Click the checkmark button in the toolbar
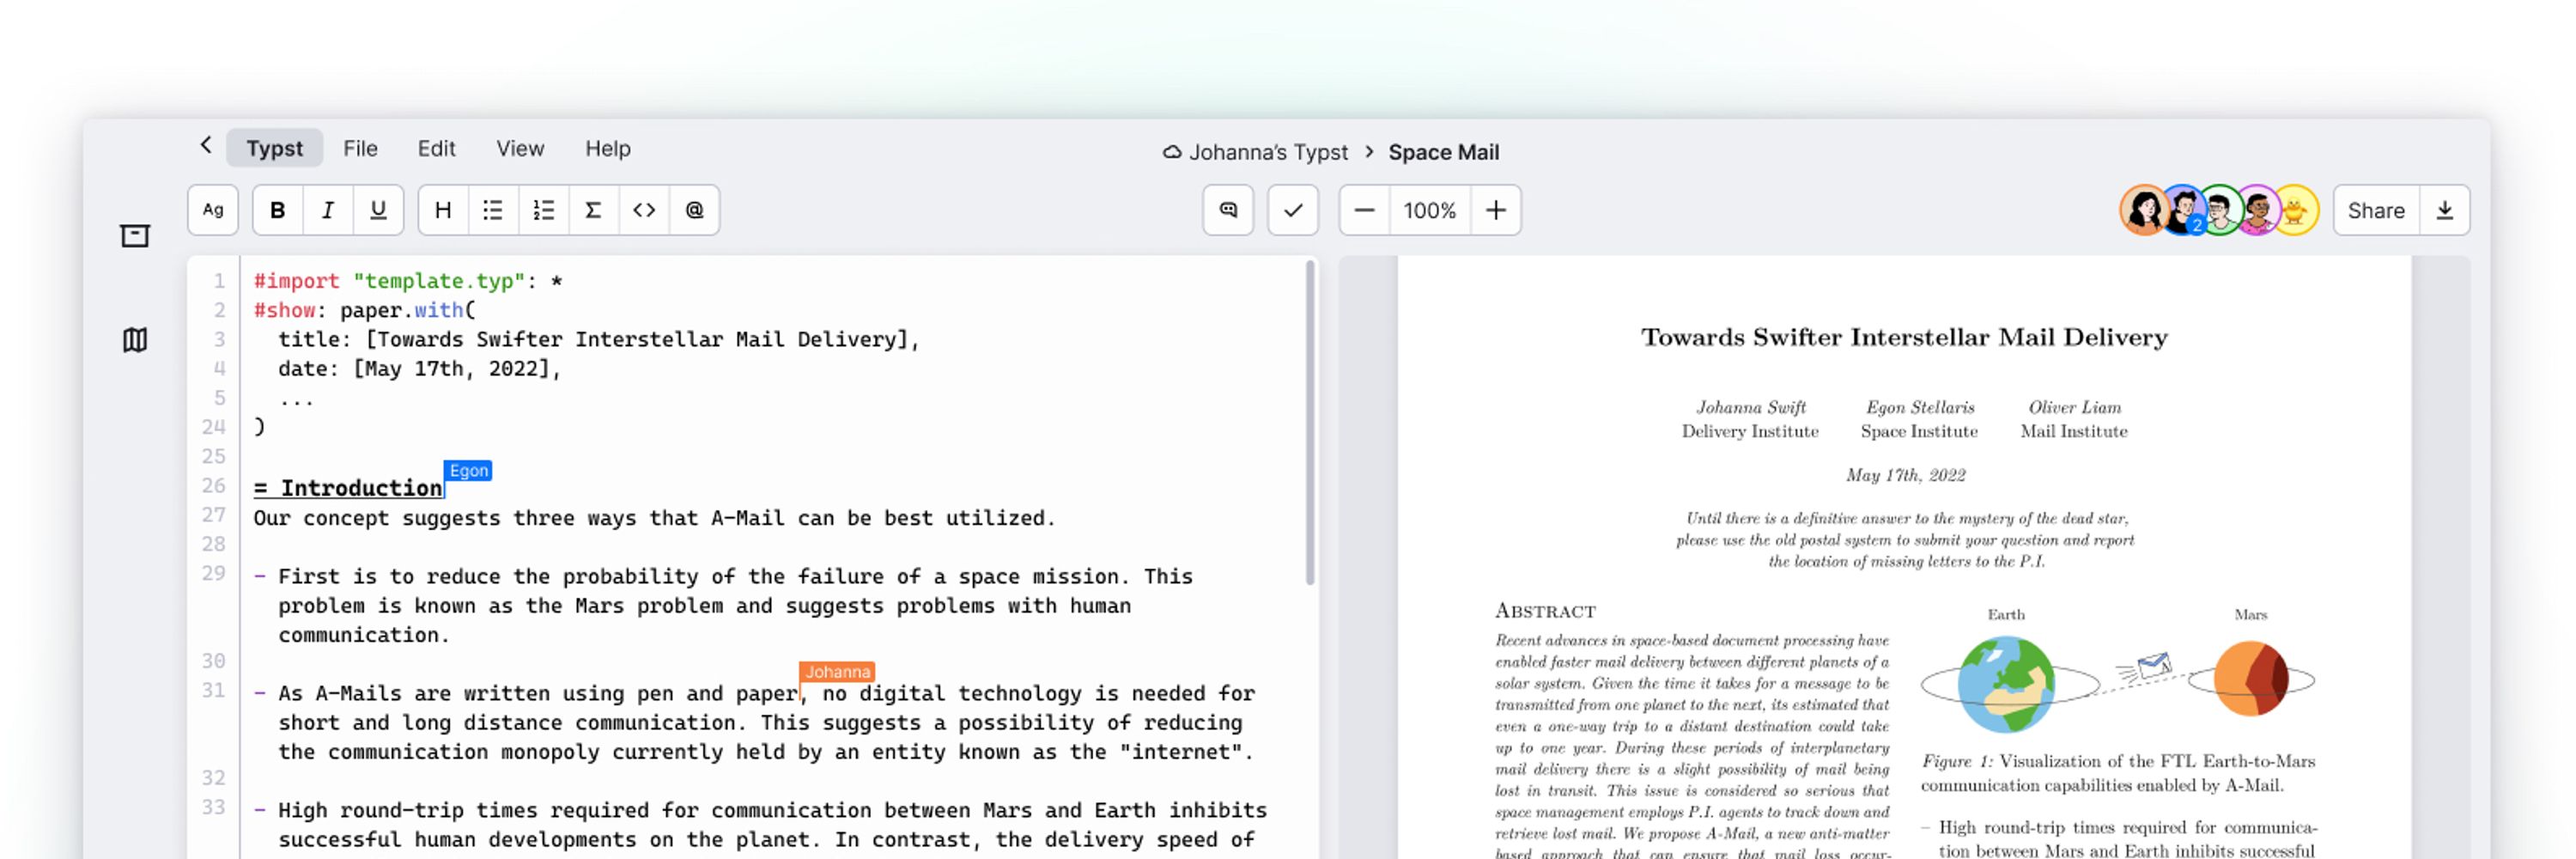The image size is (2576, 859). coord(1293,210)
